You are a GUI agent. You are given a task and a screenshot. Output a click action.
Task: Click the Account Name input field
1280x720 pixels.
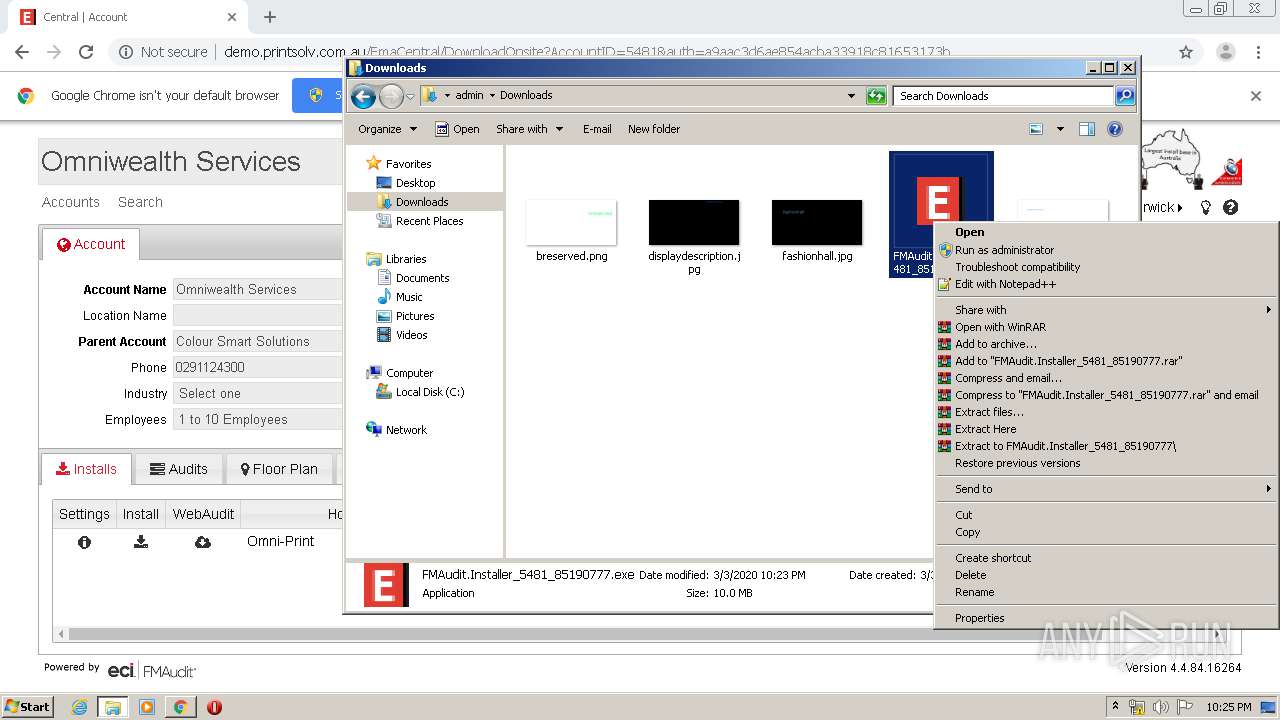coord(259,289)
